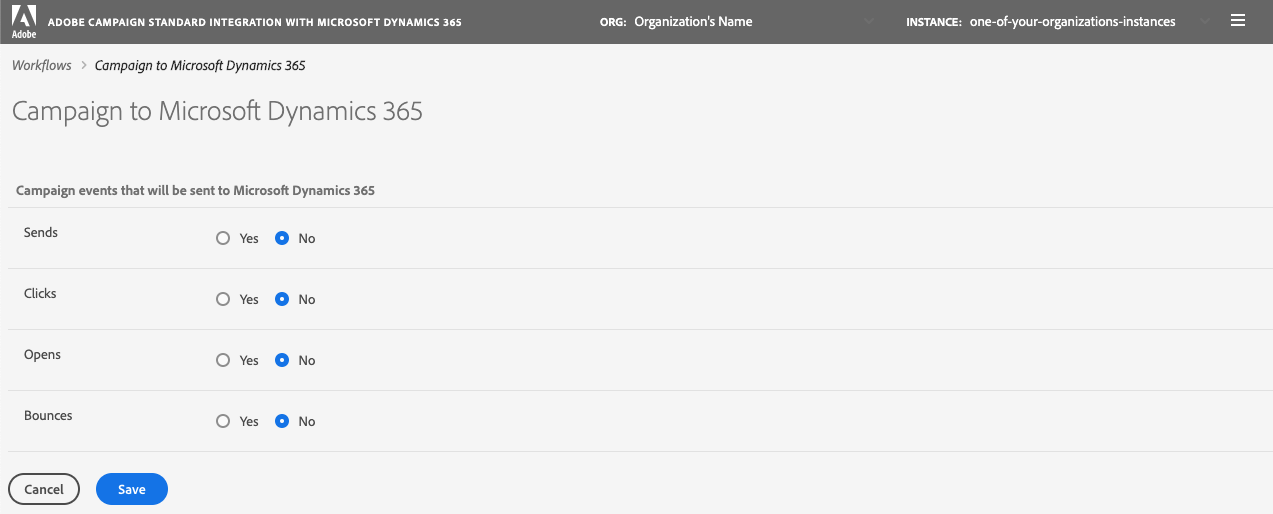Image resolution: width=1273 pixels, height=514 pixels.
Task: Enable Yes for Clicks events
Action: pos(223,300)
